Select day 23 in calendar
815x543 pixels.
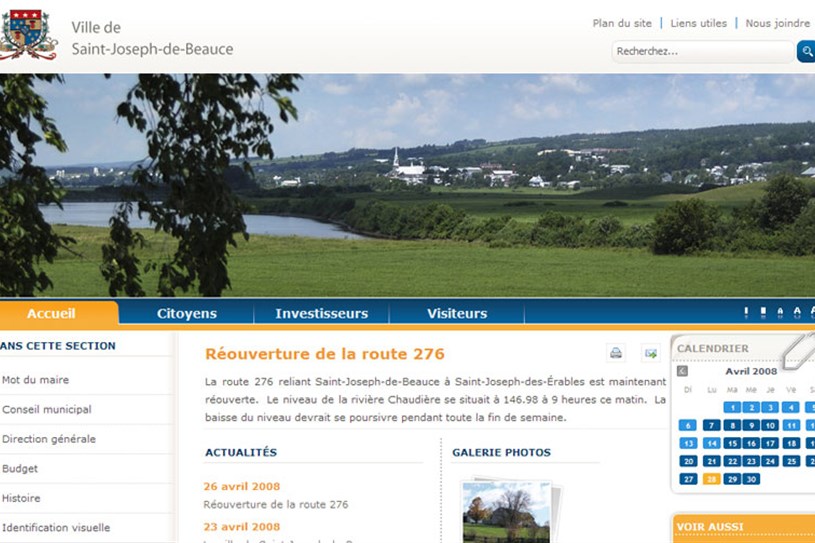pyautogui.click(x=751, y=461)
